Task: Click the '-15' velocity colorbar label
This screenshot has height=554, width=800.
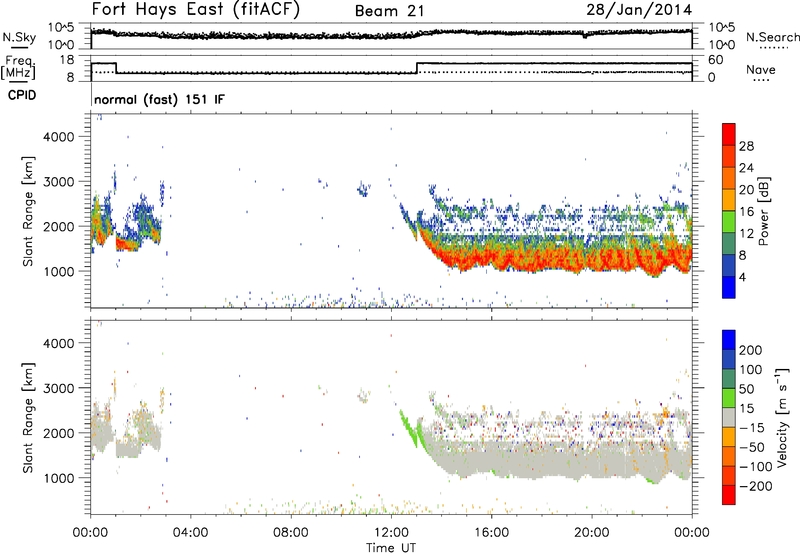Action: point(752,428)
